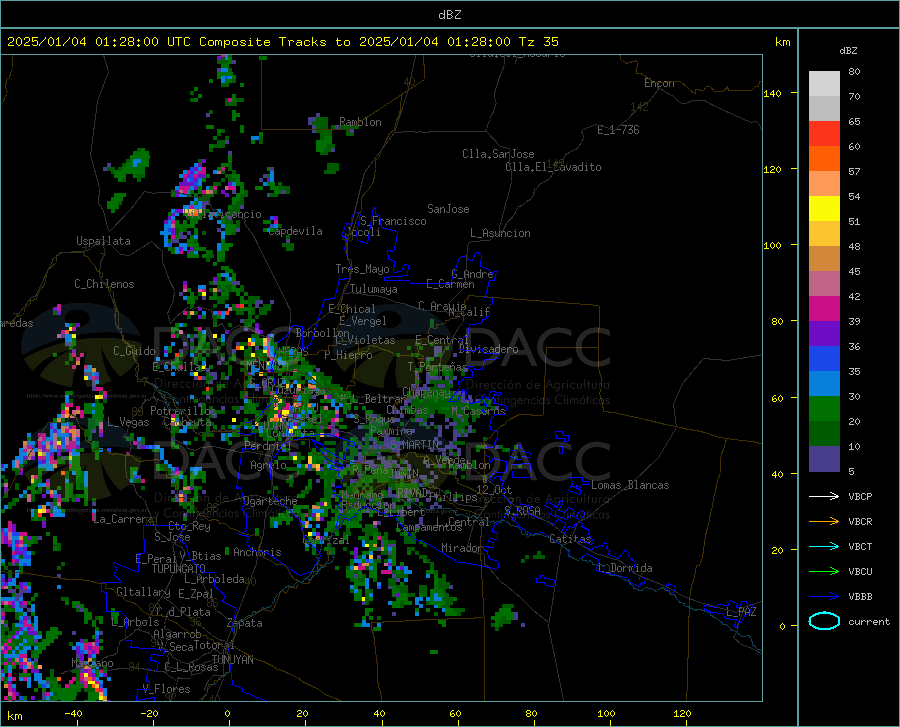Click the Zapata location label

point(245,623)
